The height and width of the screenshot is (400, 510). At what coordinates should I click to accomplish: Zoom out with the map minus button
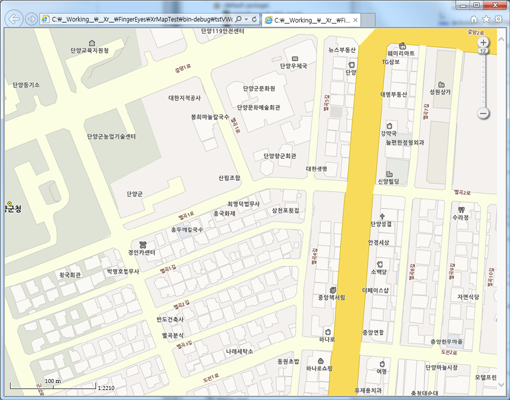pyautogui.click(x=483, y=113)
